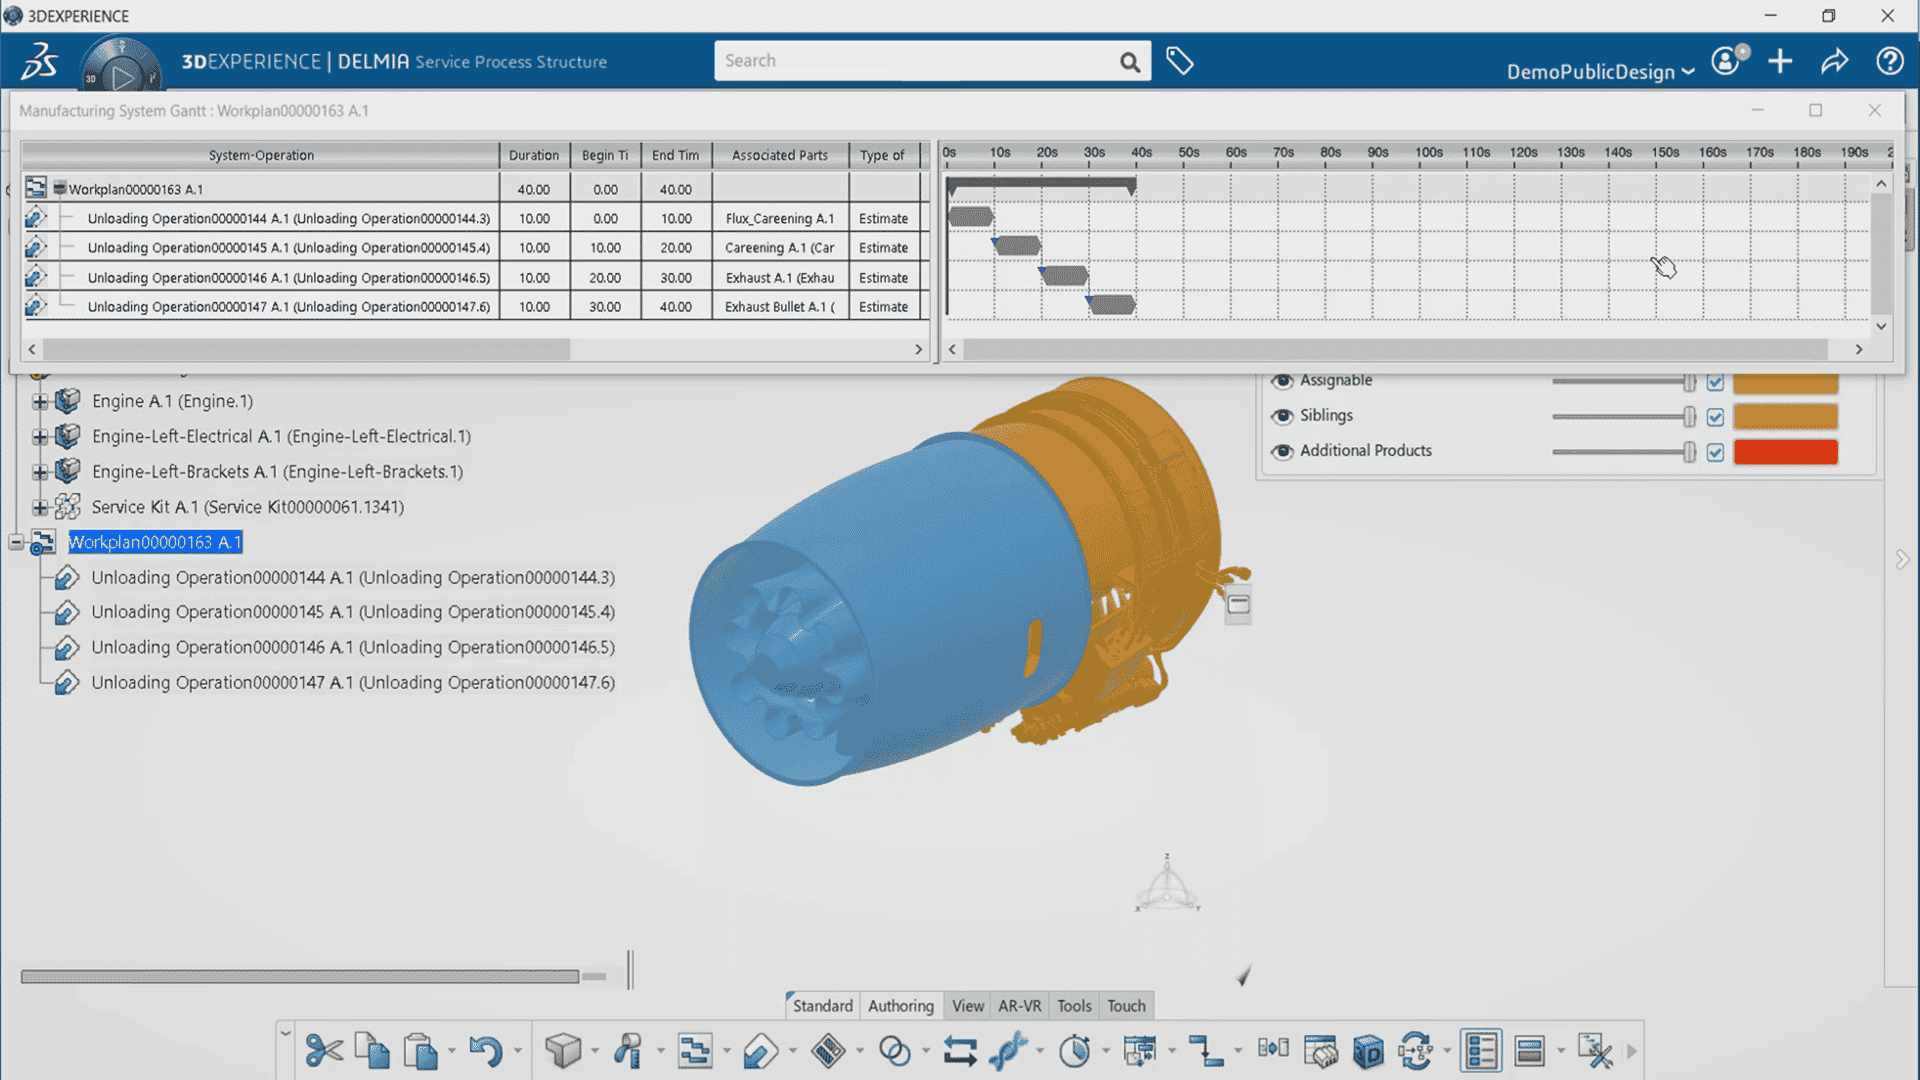Image resolution: width=1920 pixels, height=1080 pixels.
Task: Collapse the Workplan00000163 A.1 node
Action: (x=16, y=542)
